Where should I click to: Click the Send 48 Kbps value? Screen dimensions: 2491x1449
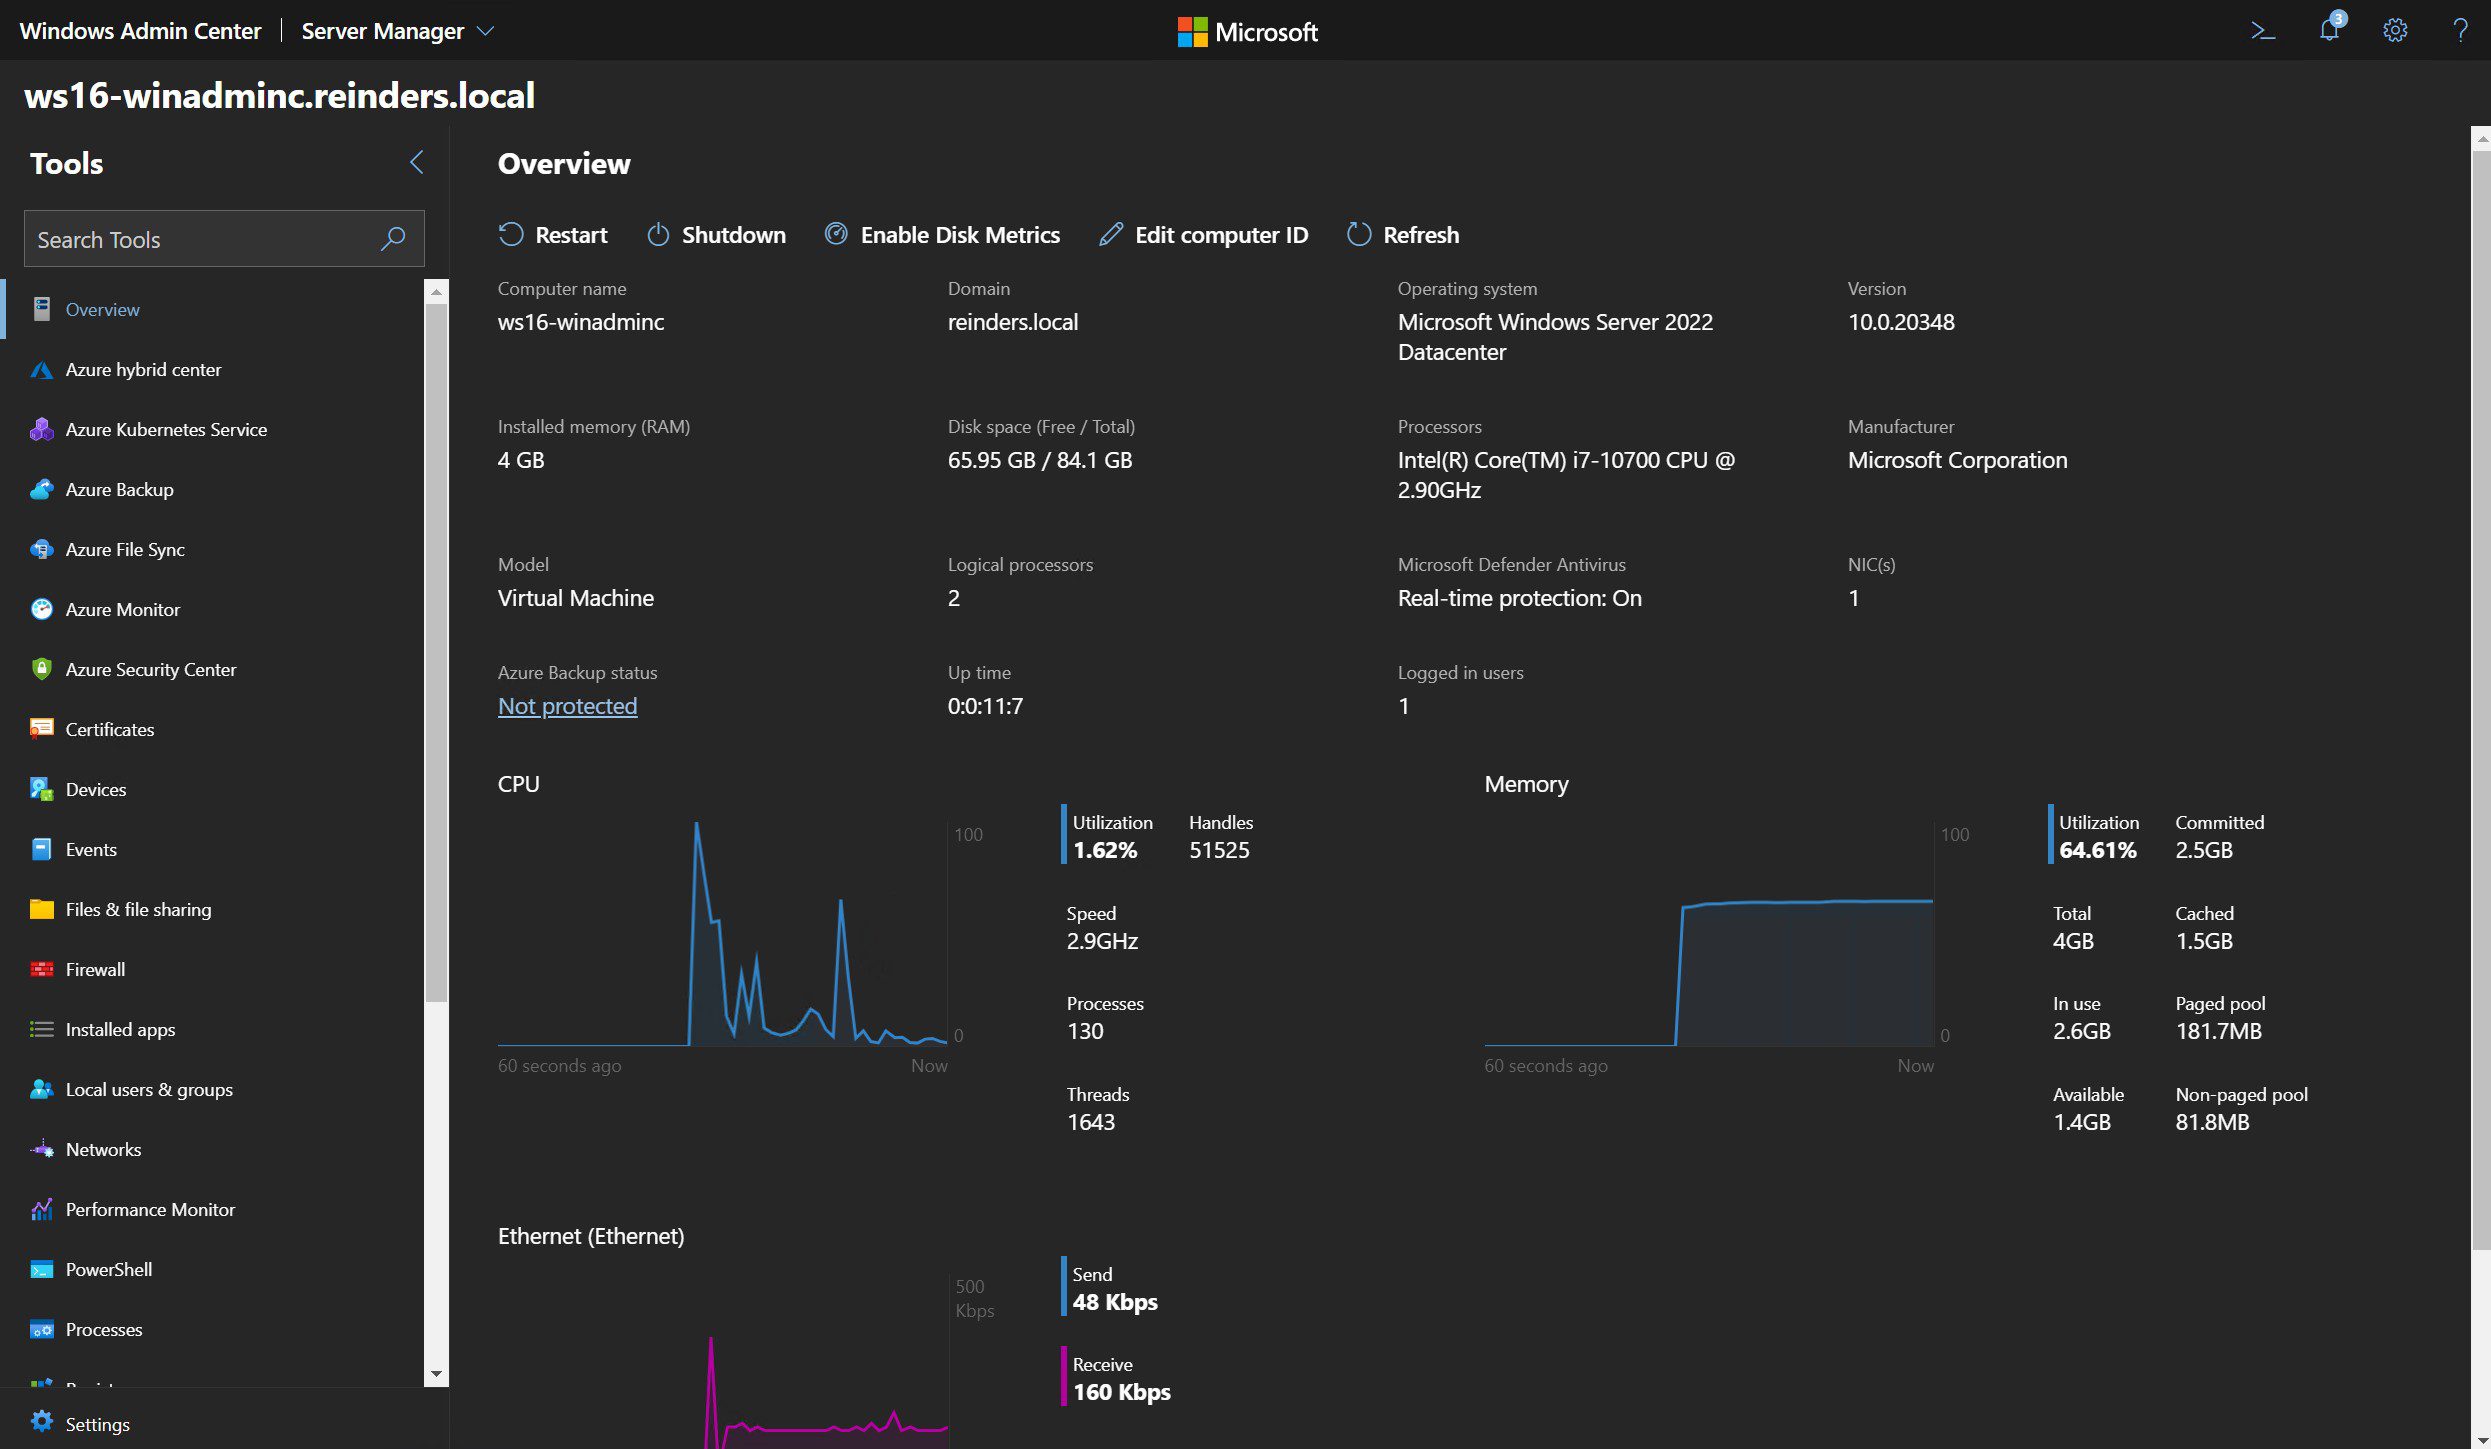click(x=1115, y=1302)
